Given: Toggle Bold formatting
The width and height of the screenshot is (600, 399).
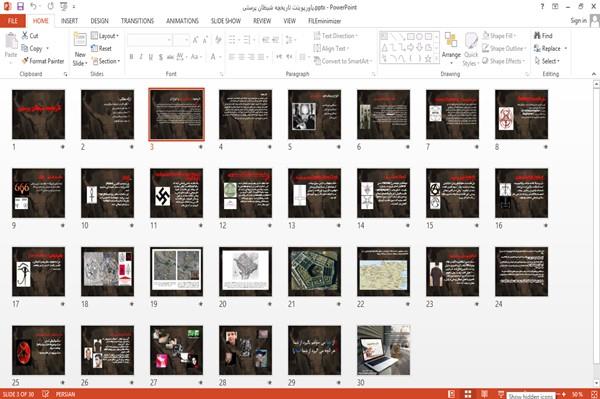Looking at the screenshot, I should point(131,57).
